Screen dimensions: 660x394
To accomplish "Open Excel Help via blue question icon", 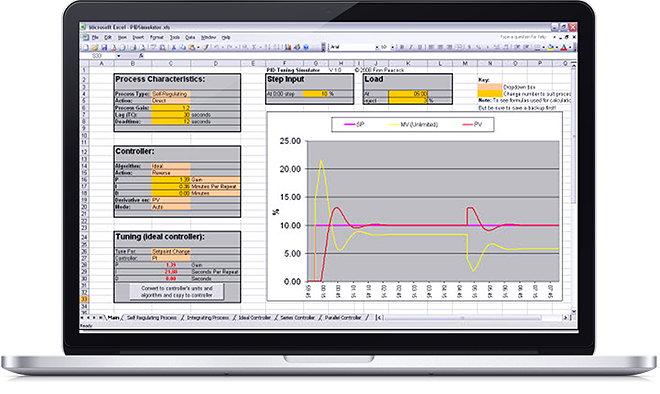I will pyautogui.click(x=306, y=47).
